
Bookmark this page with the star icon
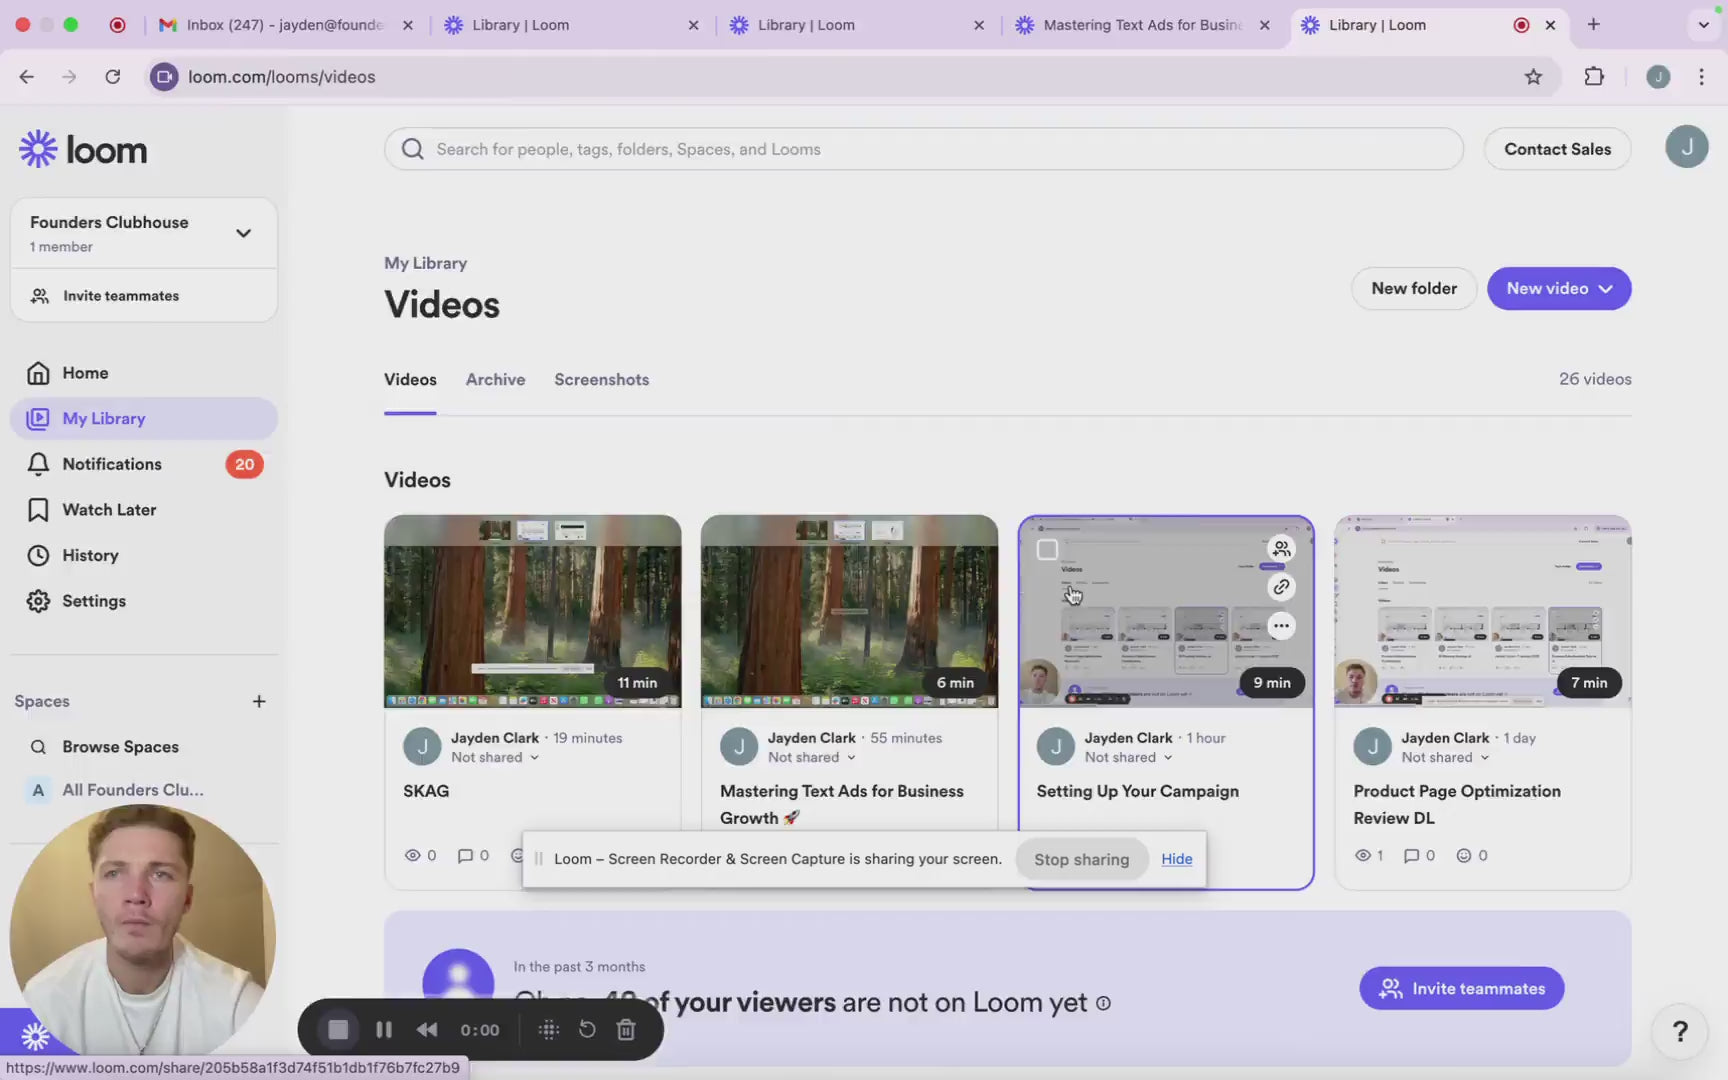point(1533,77)
